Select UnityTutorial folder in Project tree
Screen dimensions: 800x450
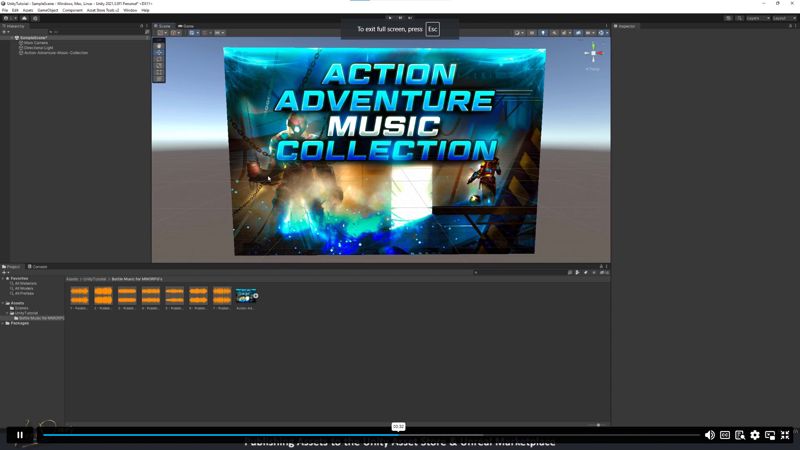(x=25, y=313)
